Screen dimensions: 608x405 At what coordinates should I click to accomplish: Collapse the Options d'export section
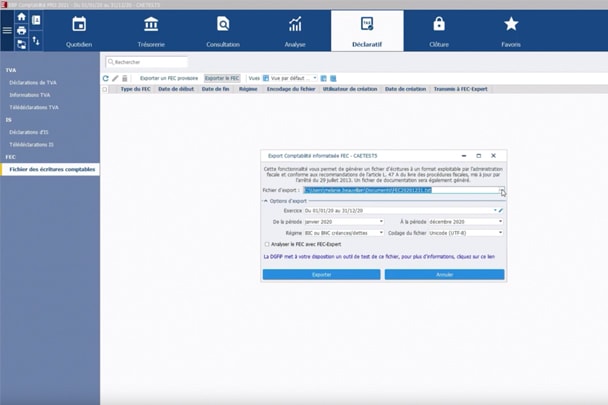click(x=265, y=201)
